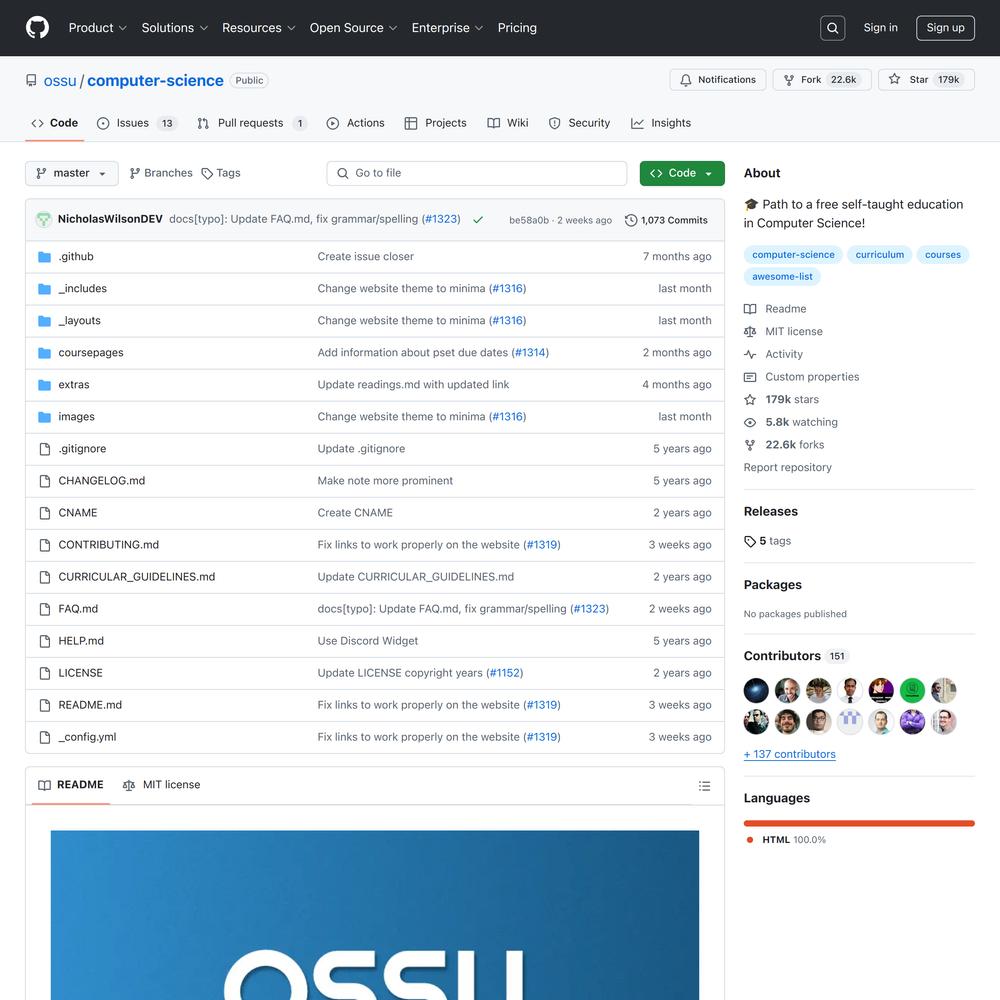Switch to the Wiki tab
The width and height of the screenshot is (1000, 1000).
click(x=508, y=123)
